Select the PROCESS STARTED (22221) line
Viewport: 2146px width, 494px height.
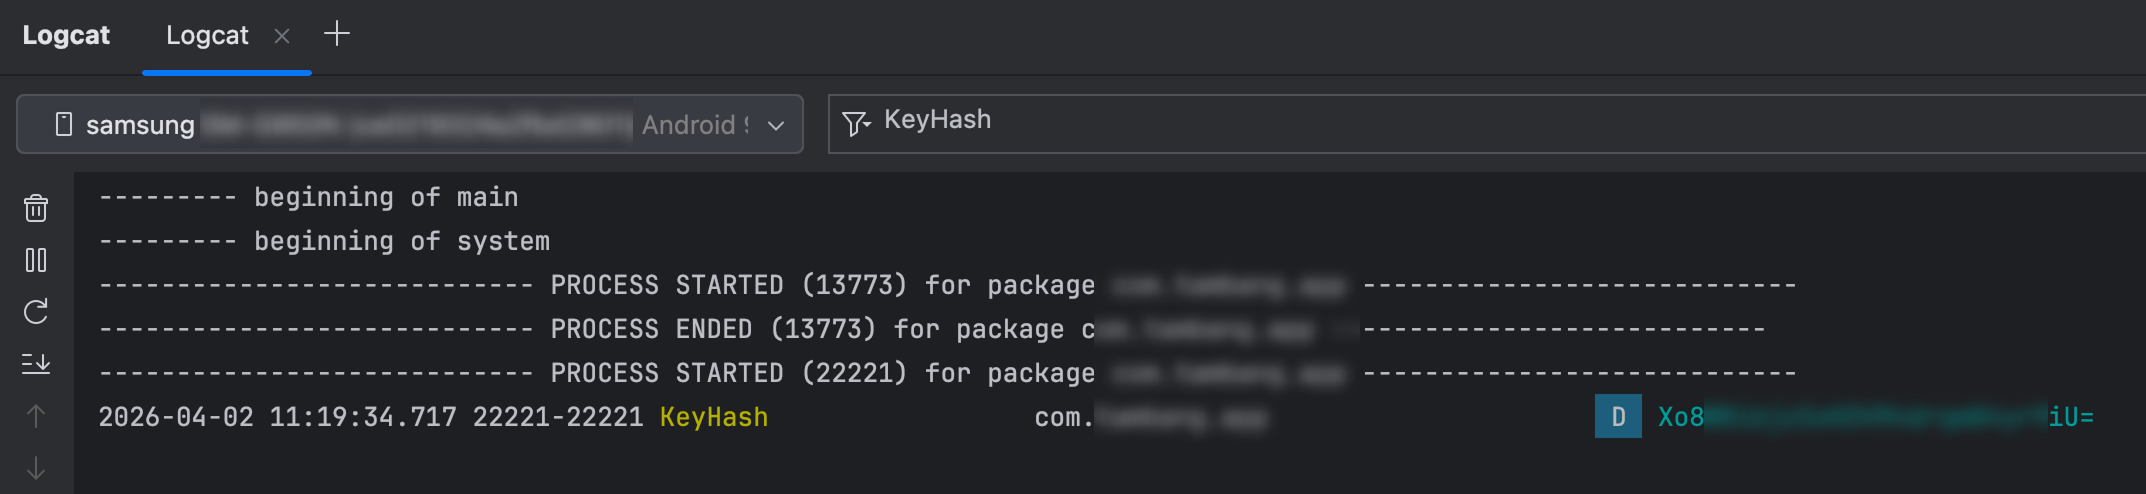[948, 373]
